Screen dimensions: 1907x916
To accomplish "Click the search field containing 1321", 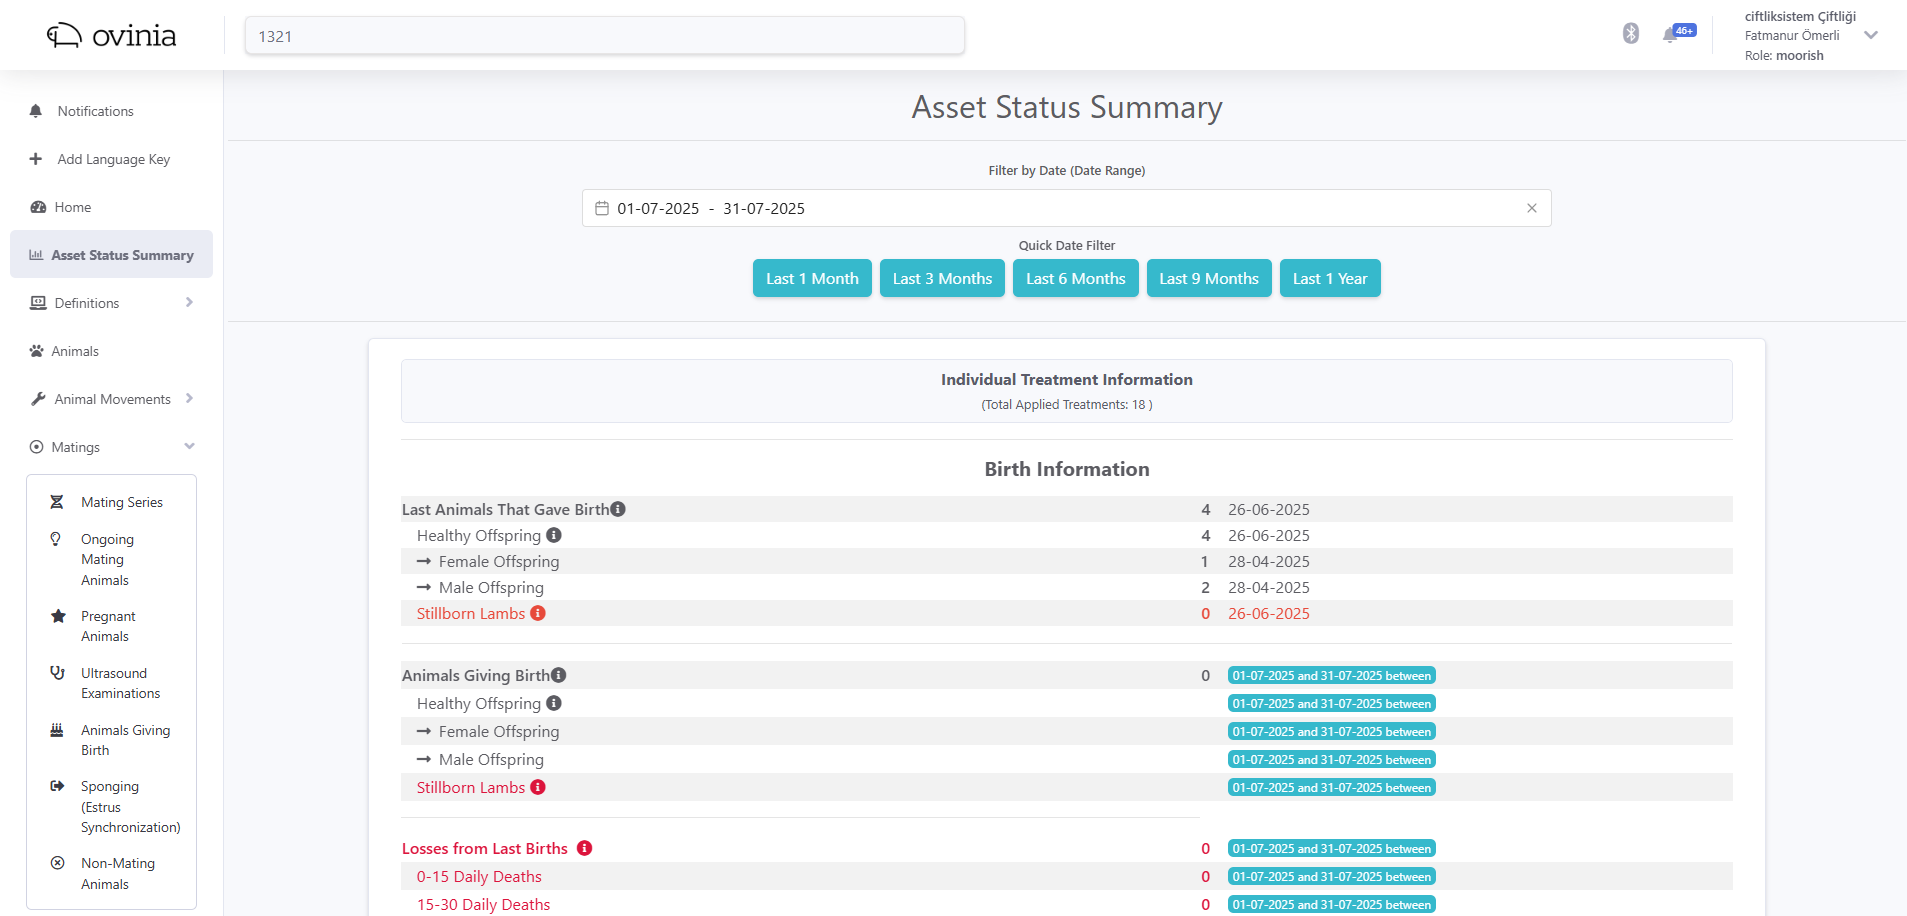I will coord(604,36).
